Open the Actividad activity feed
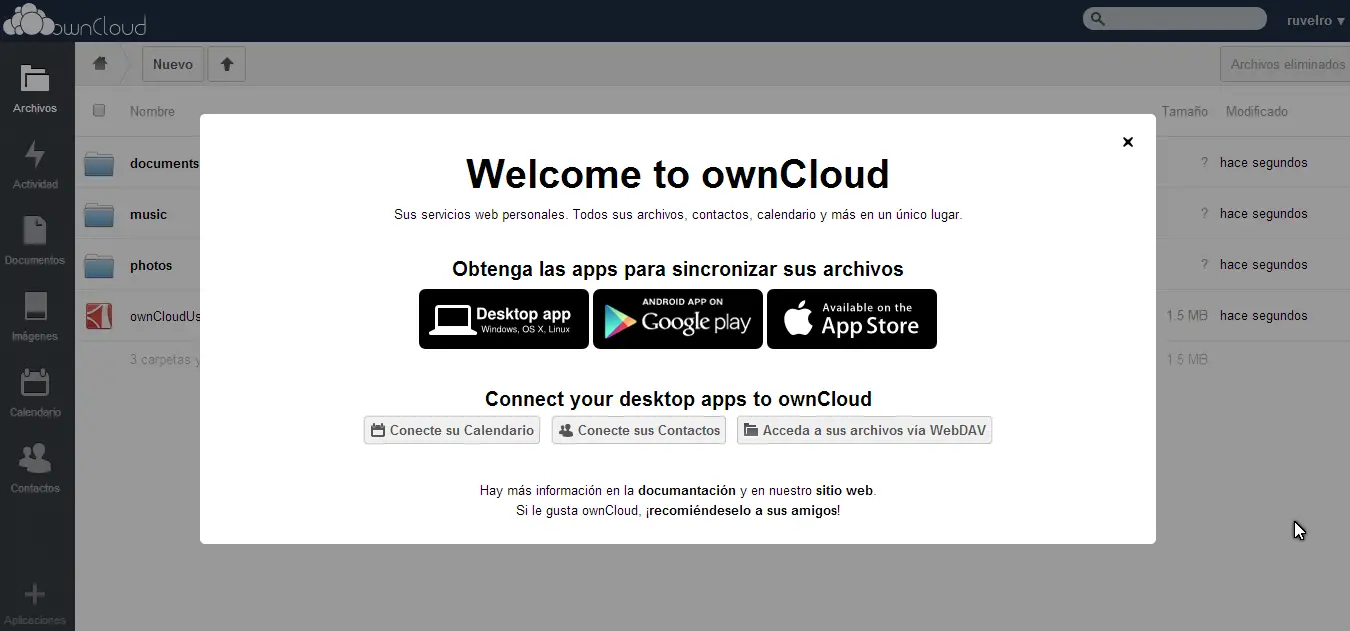This screenshot has height=631, width=1350. click(x=35, y=165)
